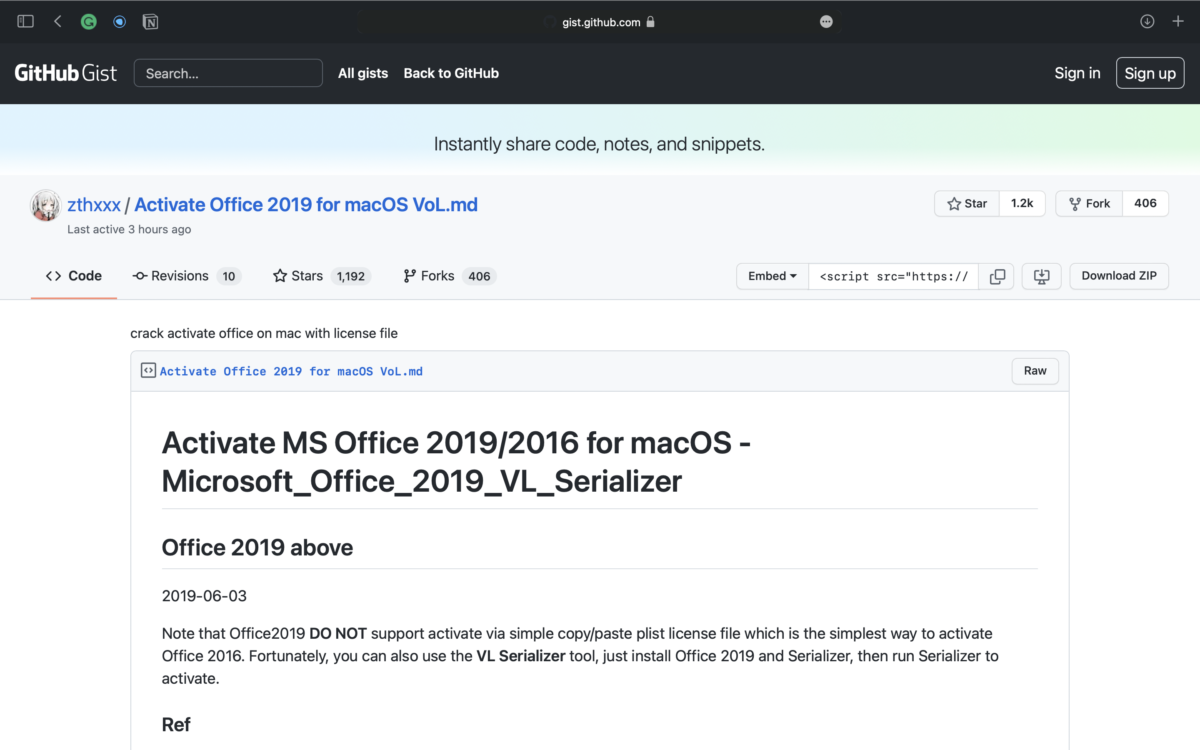Screen dimensions: 1200x750
Task: Select the Revisions clock icon
Action: 141,276
